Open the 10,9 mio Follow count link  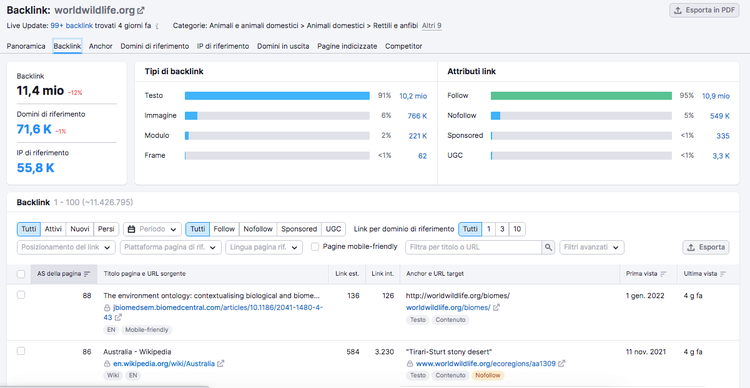point(716,96)
